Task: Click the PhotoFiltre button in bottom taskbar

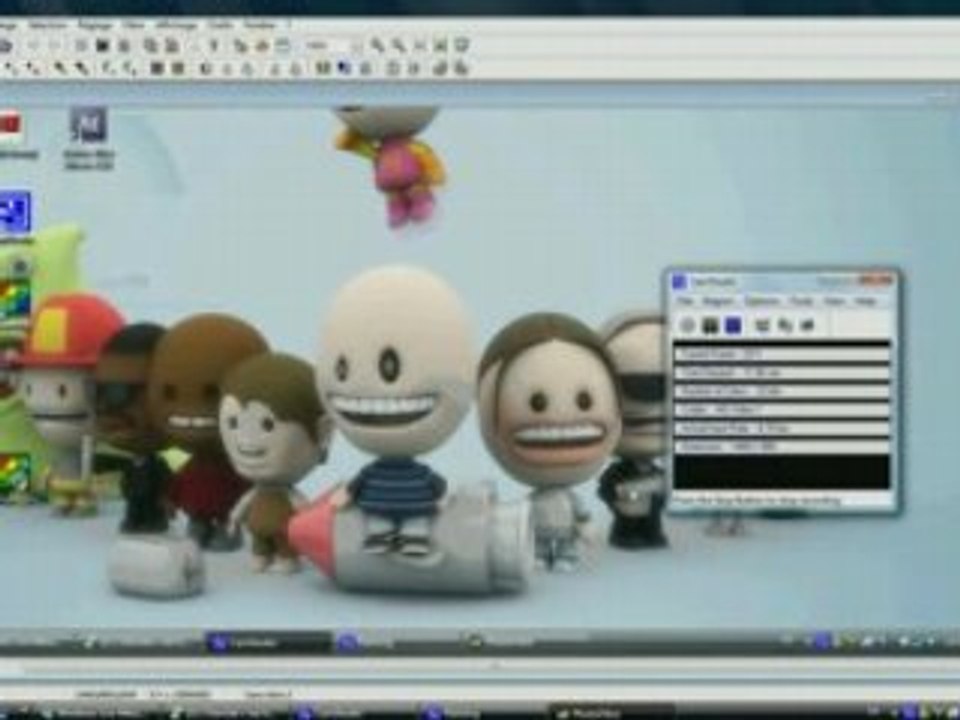Action: (x=612, y=713)
